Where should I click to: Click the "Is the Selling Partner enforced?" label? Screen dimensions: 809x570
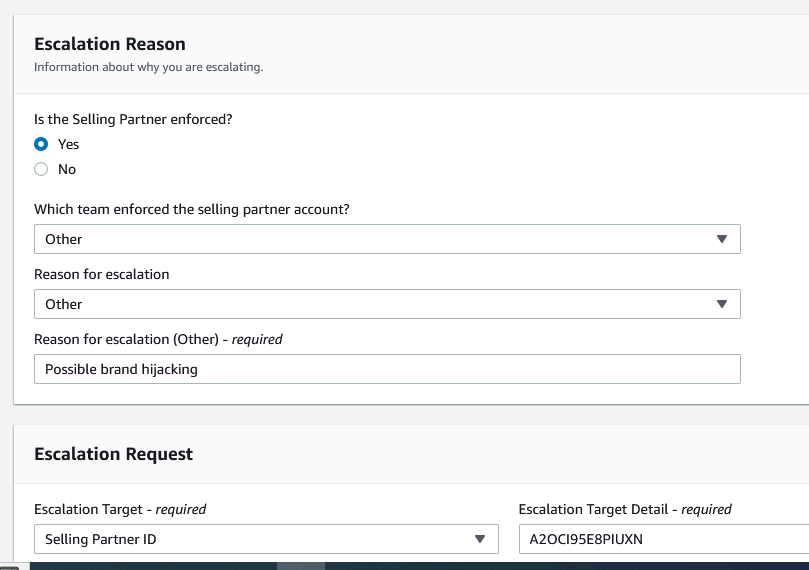click(x=133, y=120)
